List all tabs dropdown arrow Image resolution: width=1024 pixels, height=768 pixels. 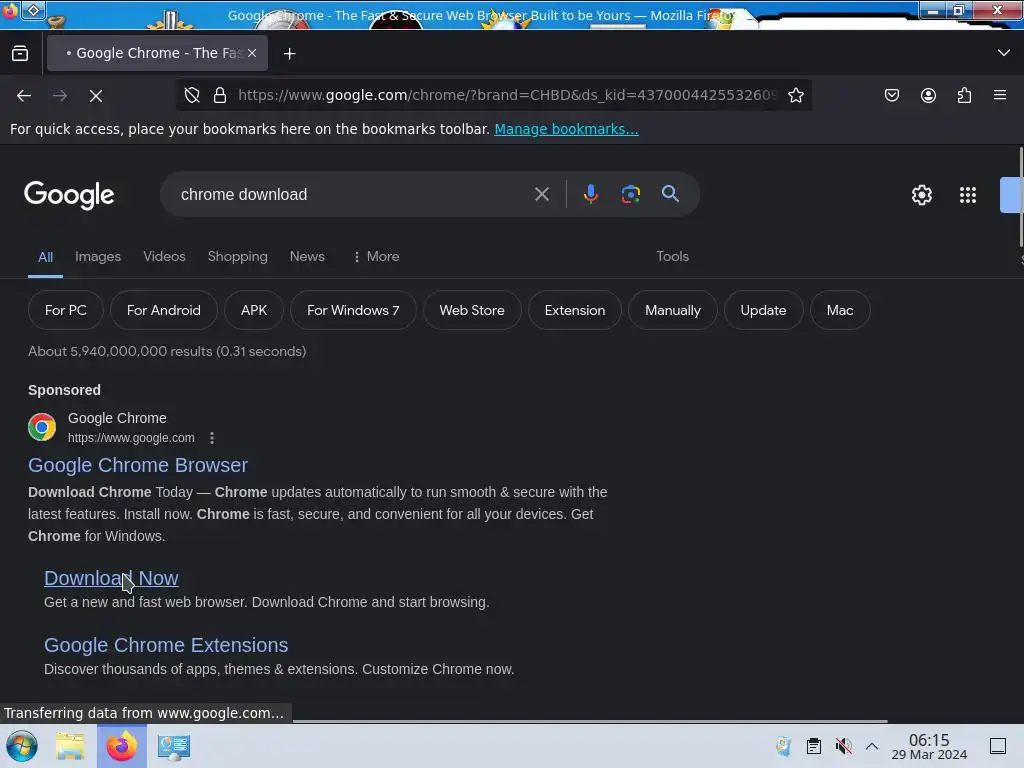coord(1004,53)
